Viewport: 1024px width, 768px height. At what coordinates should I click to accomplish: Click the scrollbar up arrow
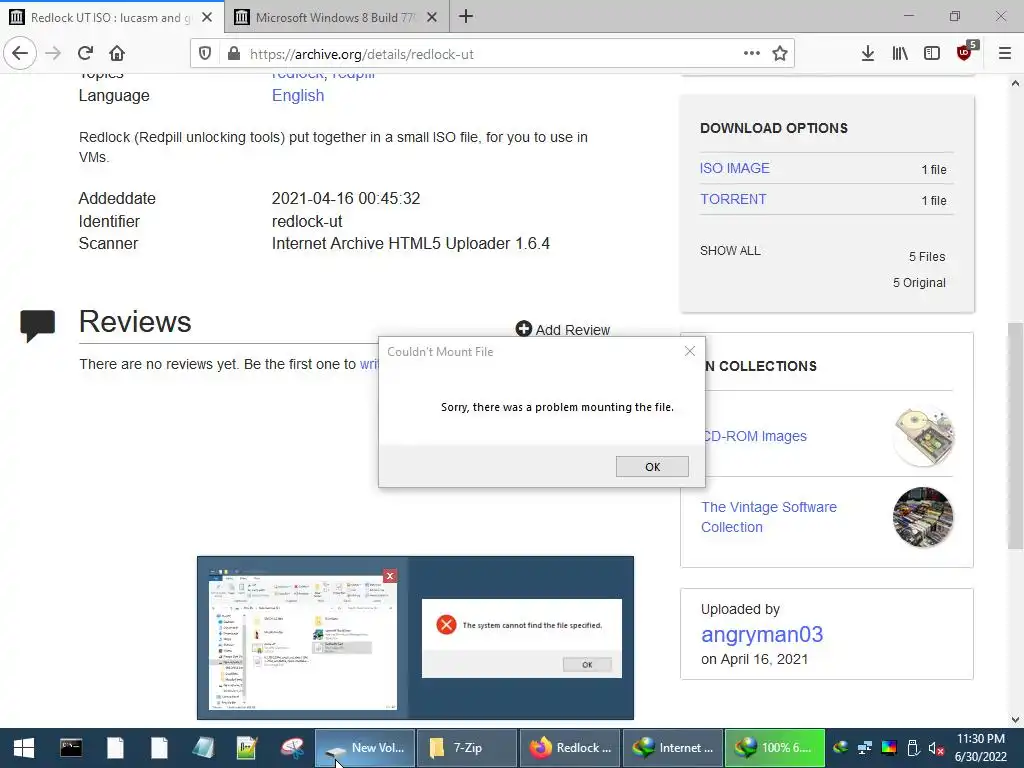tap(1015, 84)
